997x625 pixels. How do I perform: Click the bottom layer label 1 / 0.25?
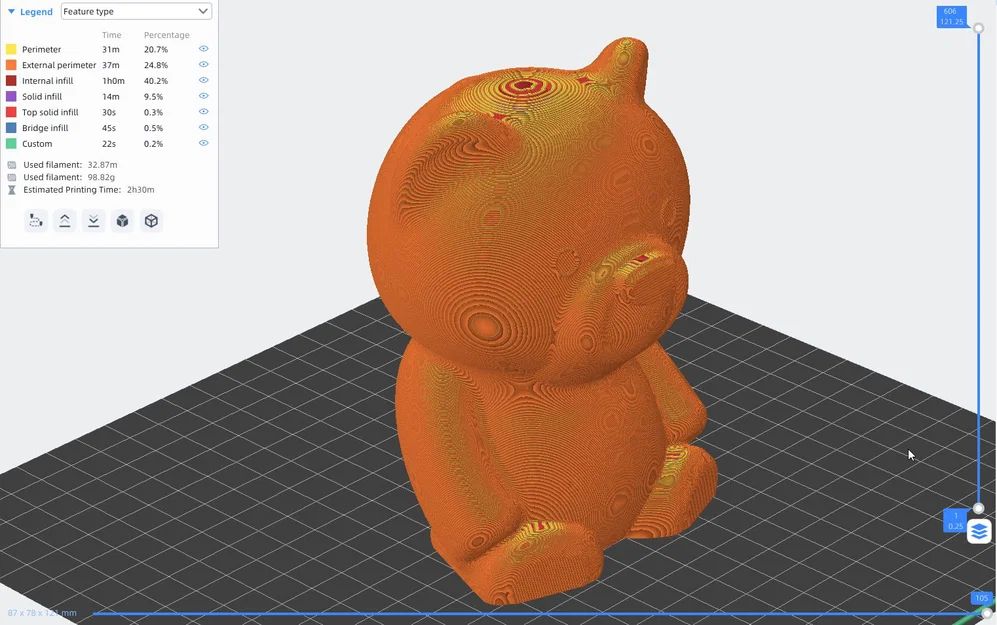tap(955, 521)
